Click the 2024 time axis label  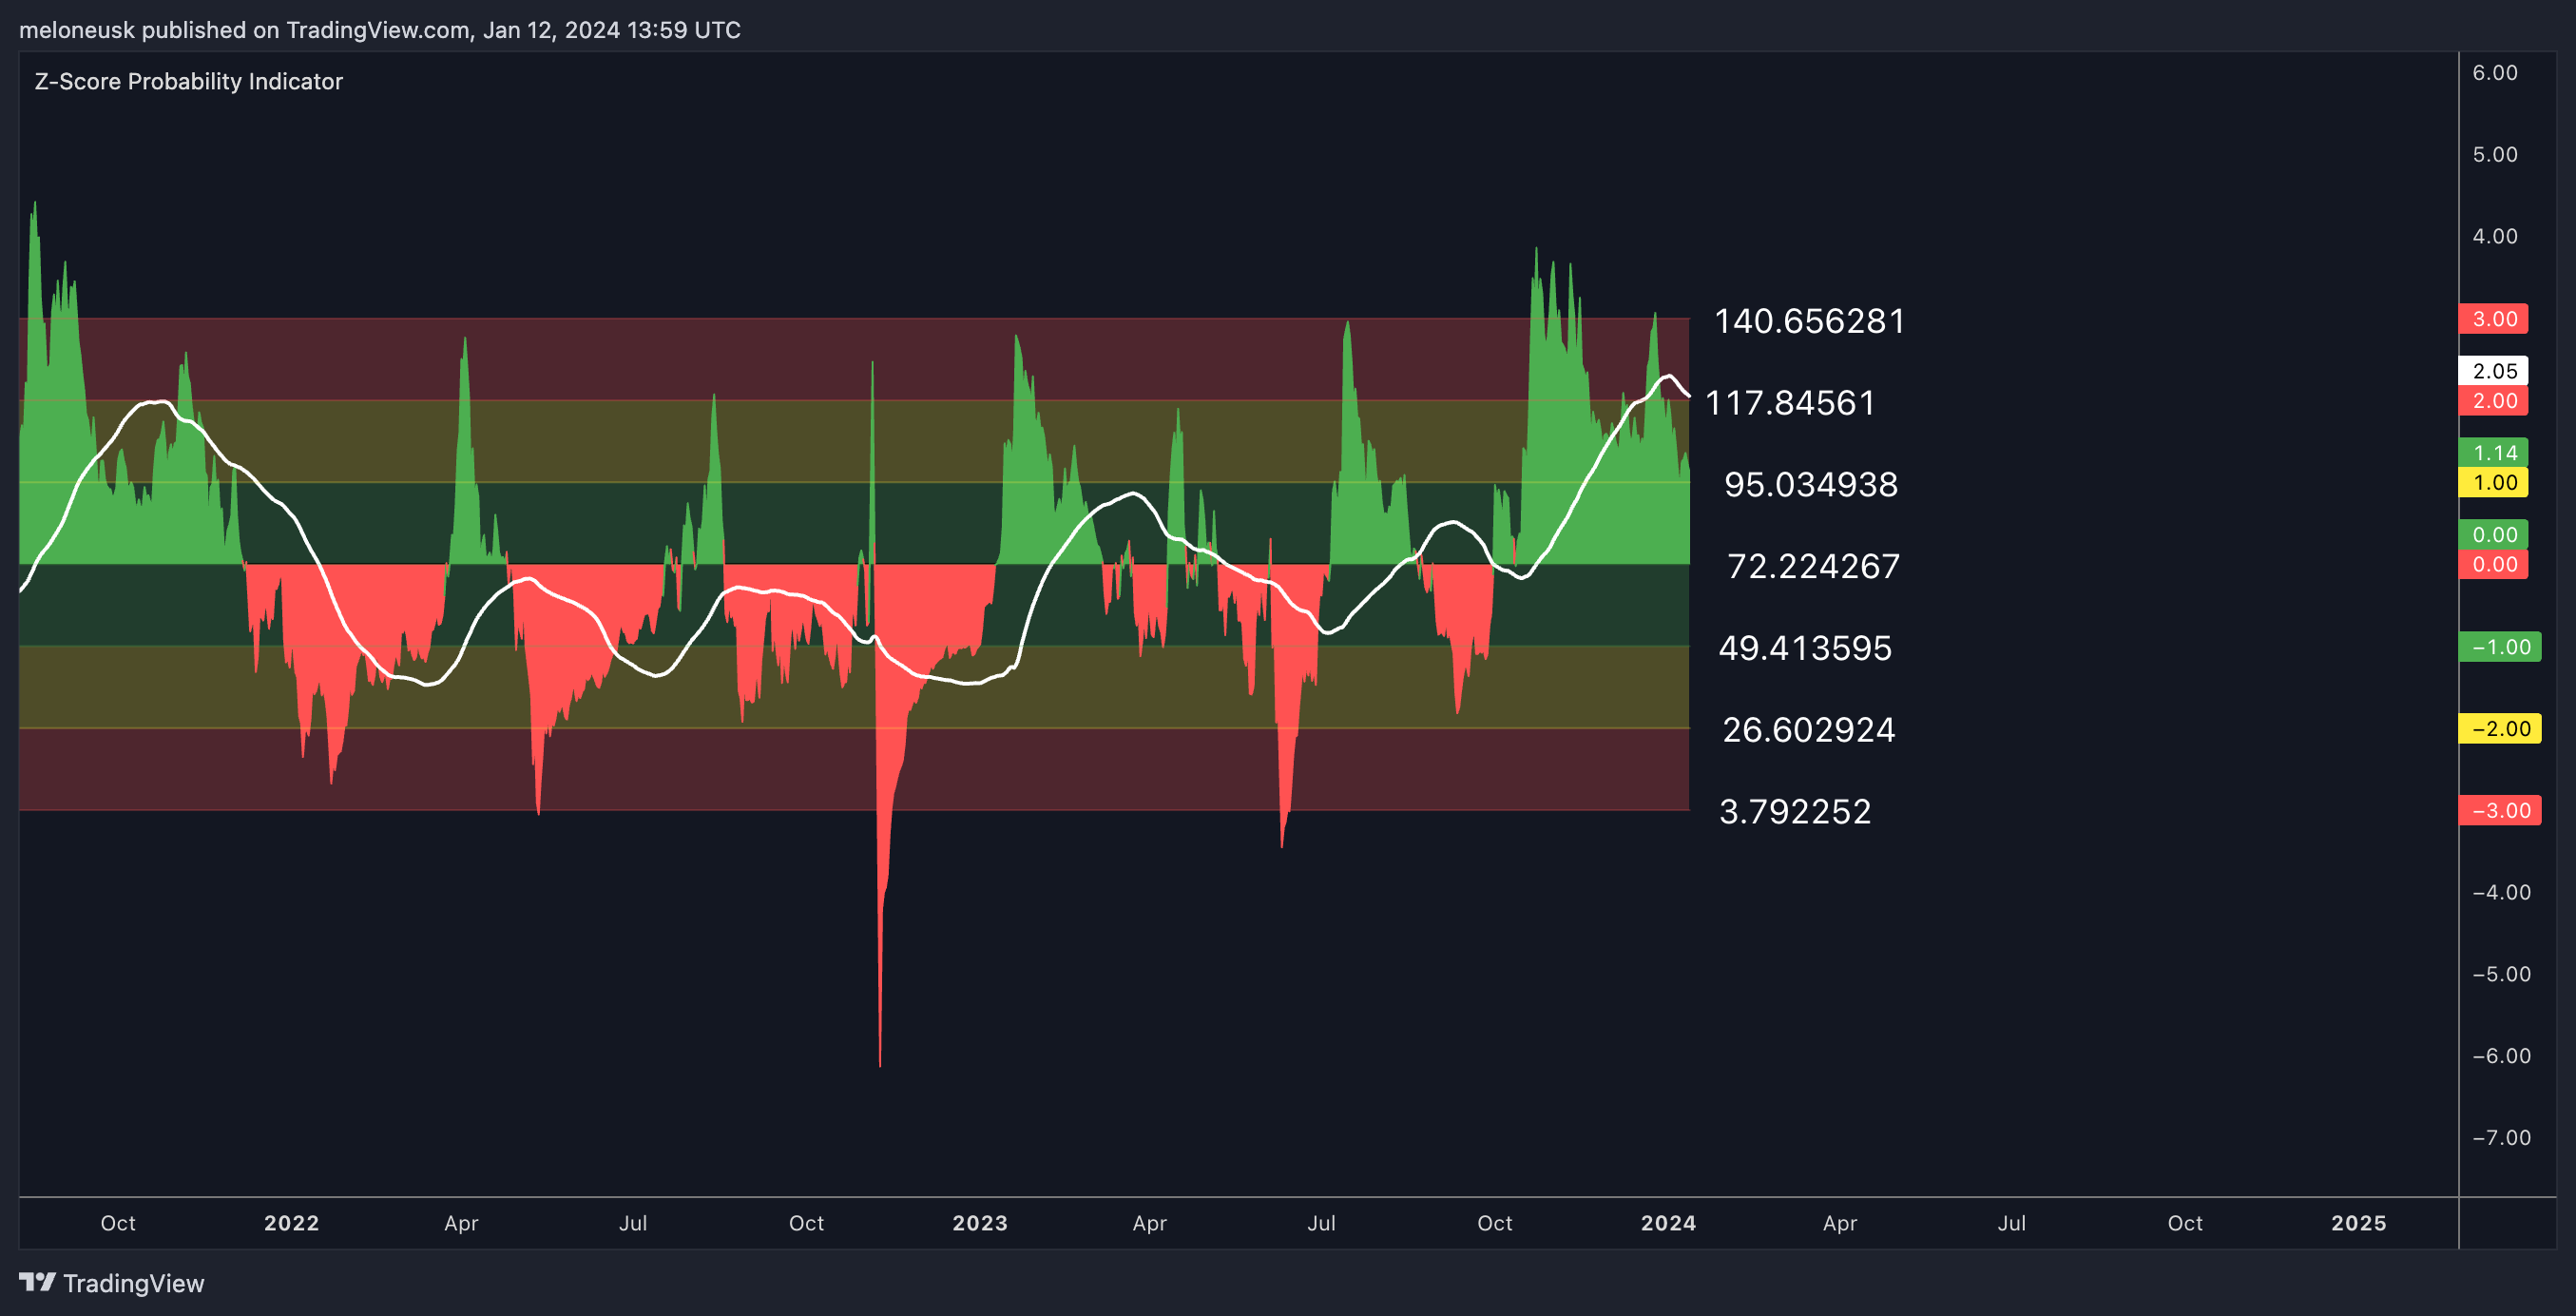click(x=1668, y=1224)
